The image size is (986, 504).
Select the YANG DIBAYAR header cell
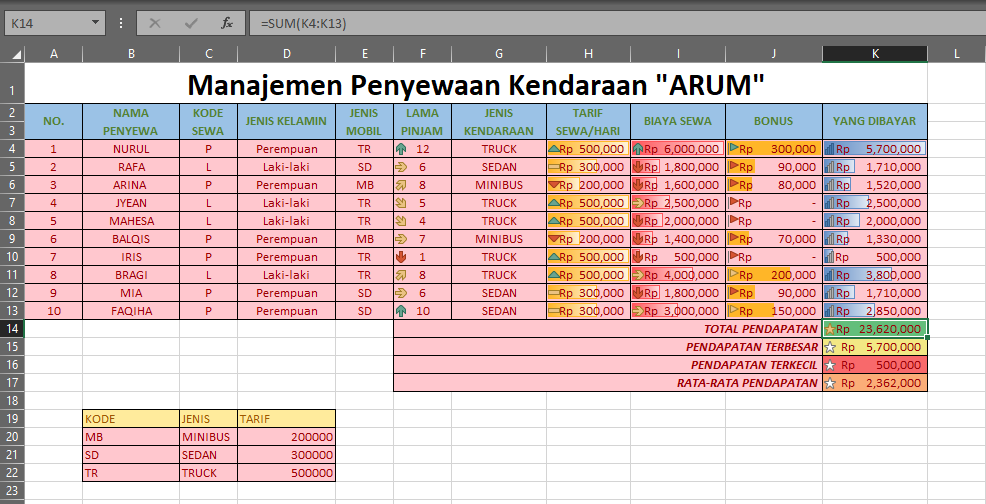(x=875, y=121)
